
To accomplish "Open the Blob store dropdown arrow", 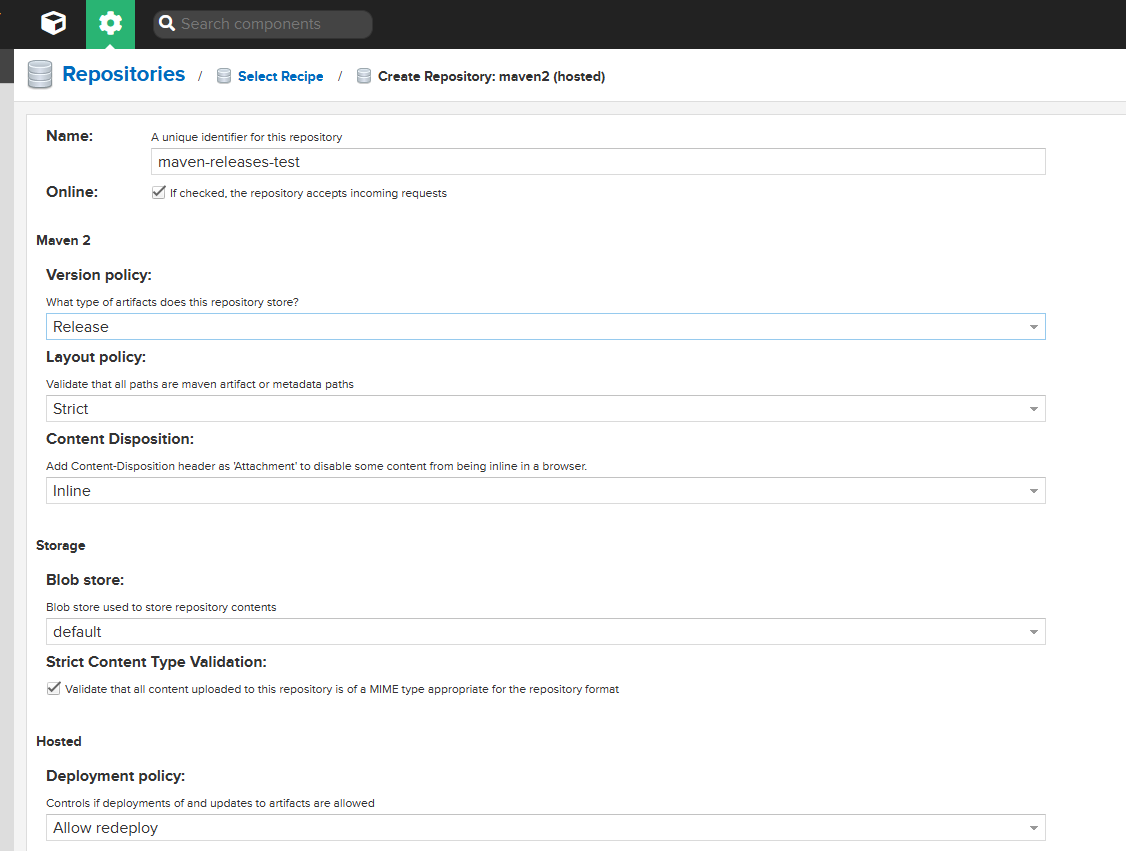I will coord(1033,631).
